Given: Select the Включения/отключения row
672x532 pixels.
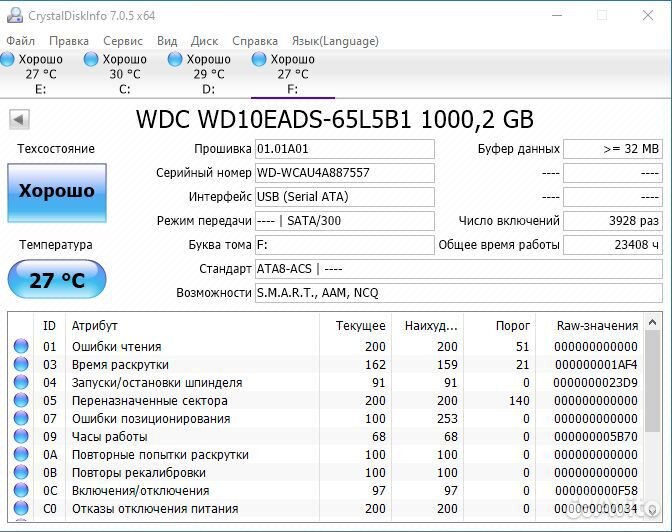Looking at the screenshot, I should tap(326, 490).
